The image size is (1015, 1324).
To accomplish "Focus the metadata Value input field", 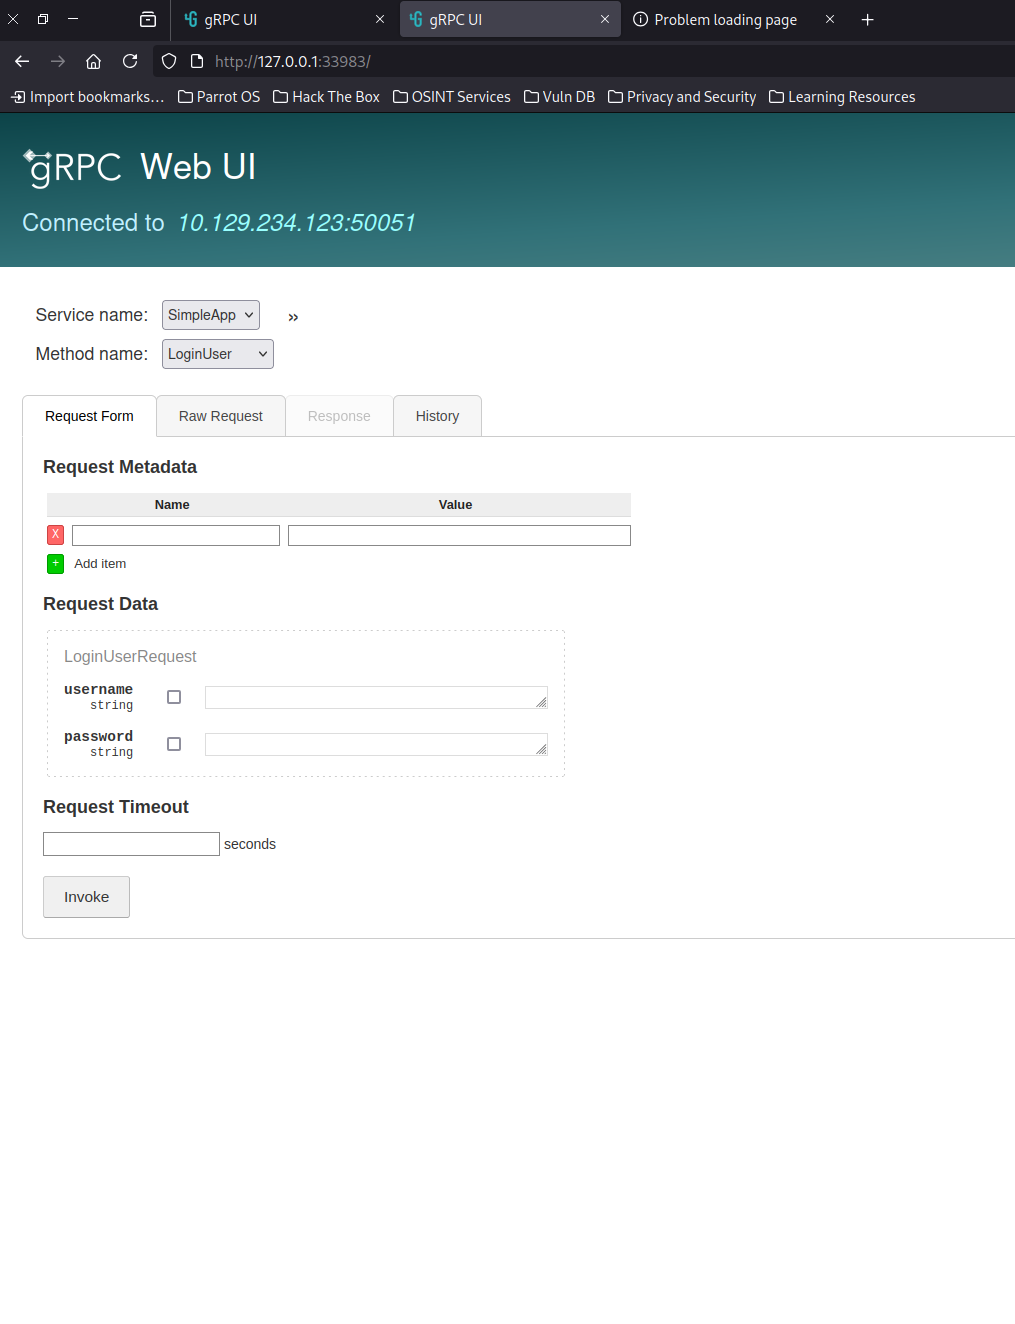I will click(x=459, y=536).
